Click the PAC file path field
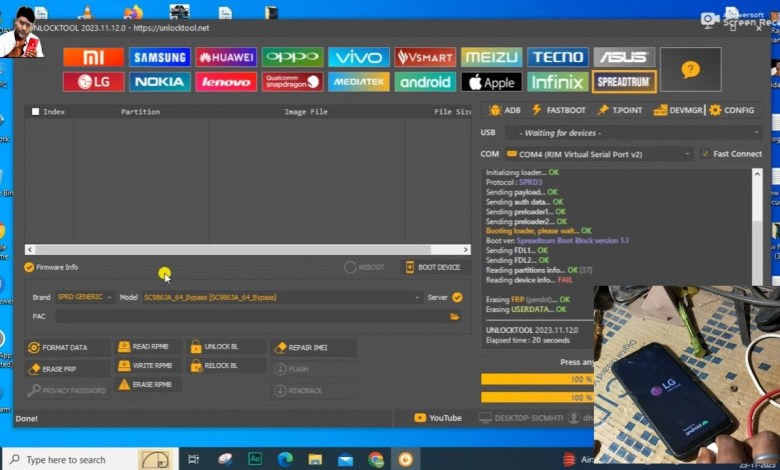780x470 pixels. [251, 316]
